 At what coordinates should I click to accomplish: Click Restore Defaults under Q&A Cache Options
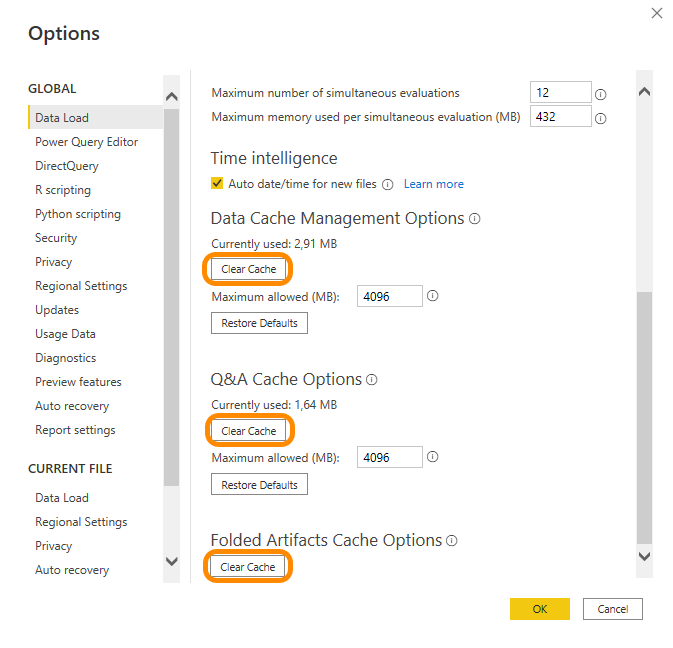point(259,485)
